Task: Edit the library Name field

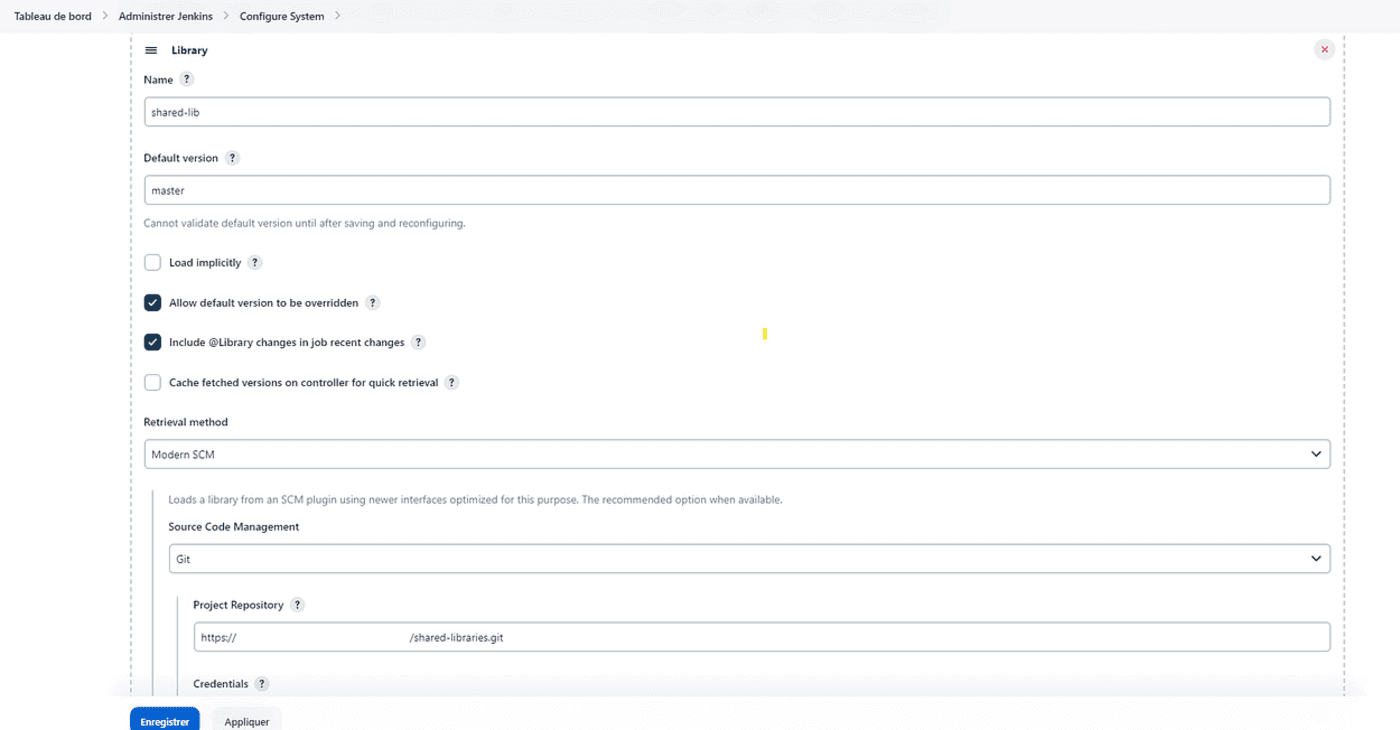Action: (737, 112)
